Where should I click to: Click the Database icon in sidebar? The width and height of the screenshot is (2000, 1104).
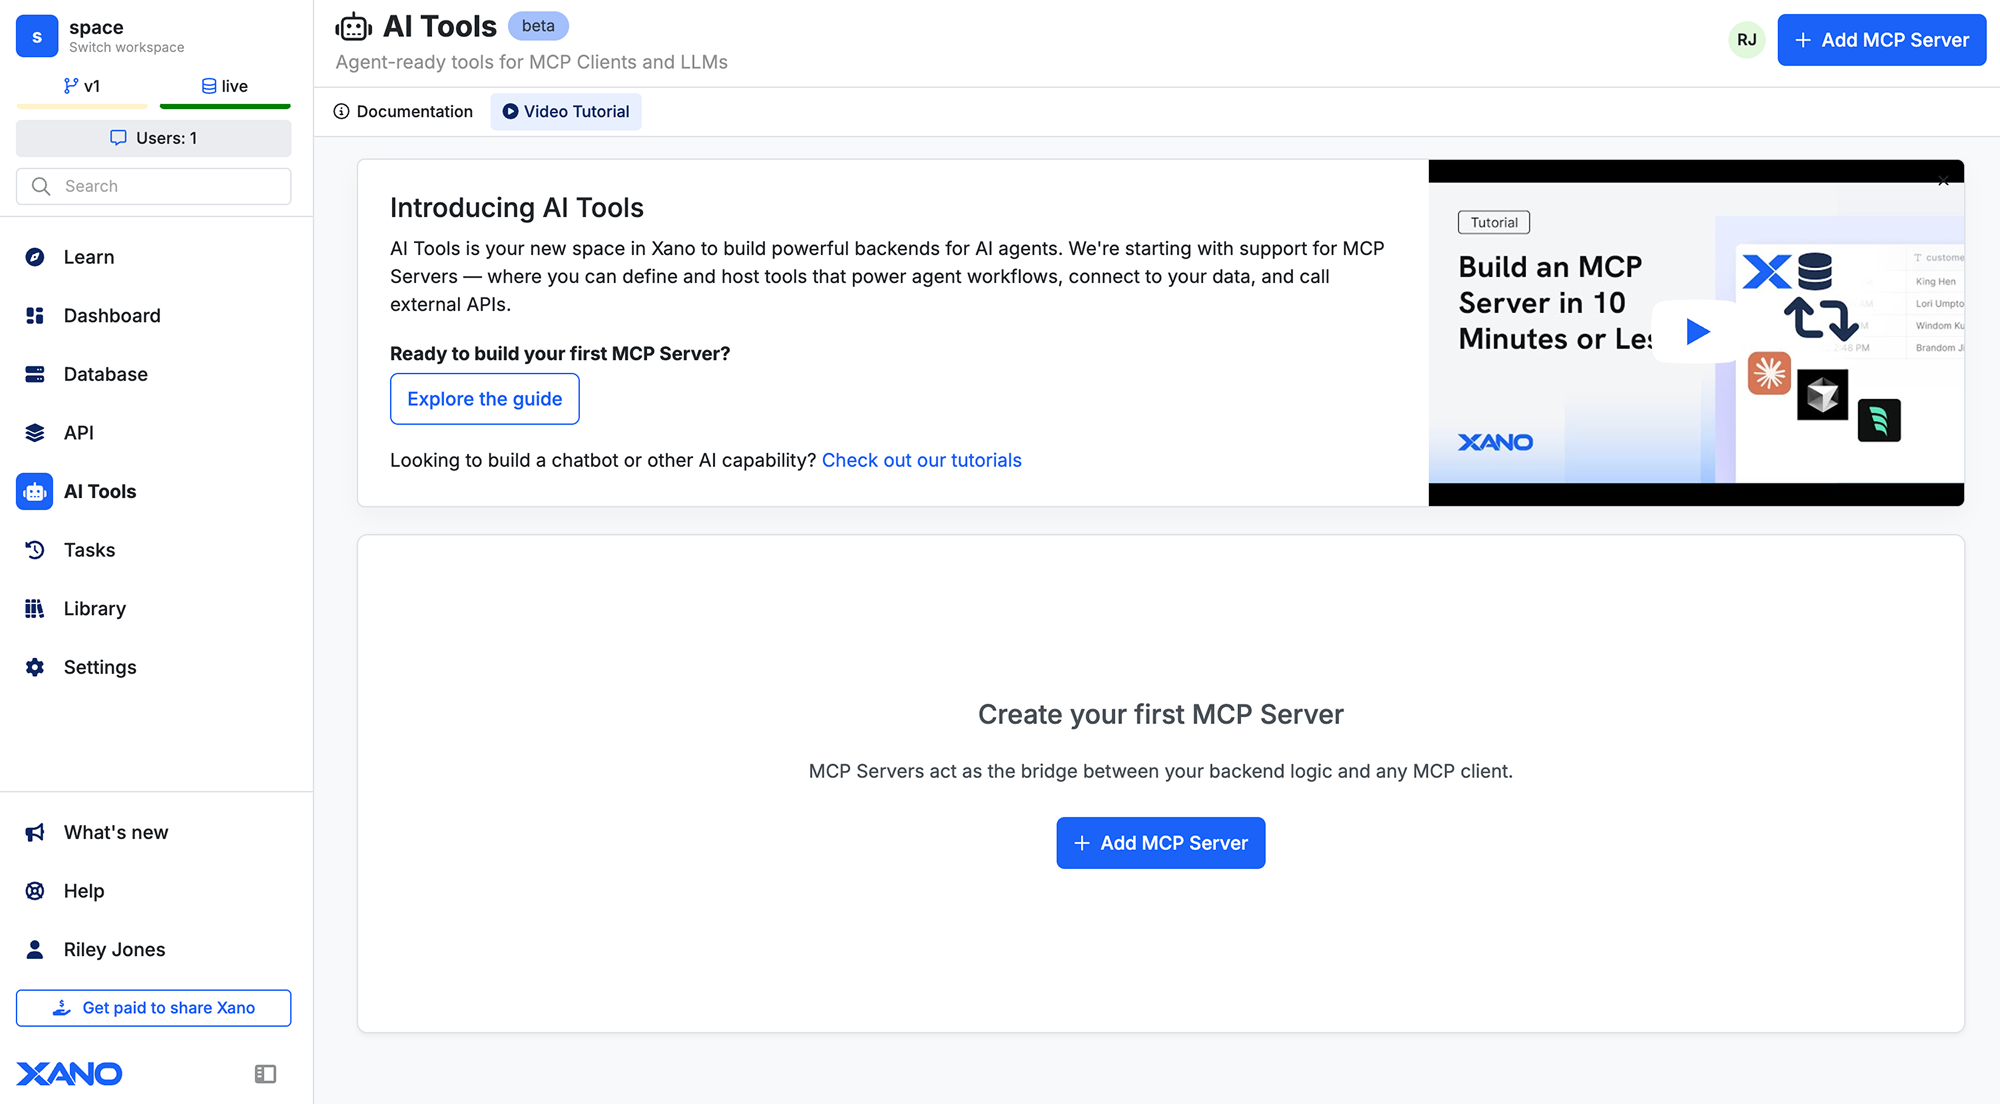[x=35, y=374]
